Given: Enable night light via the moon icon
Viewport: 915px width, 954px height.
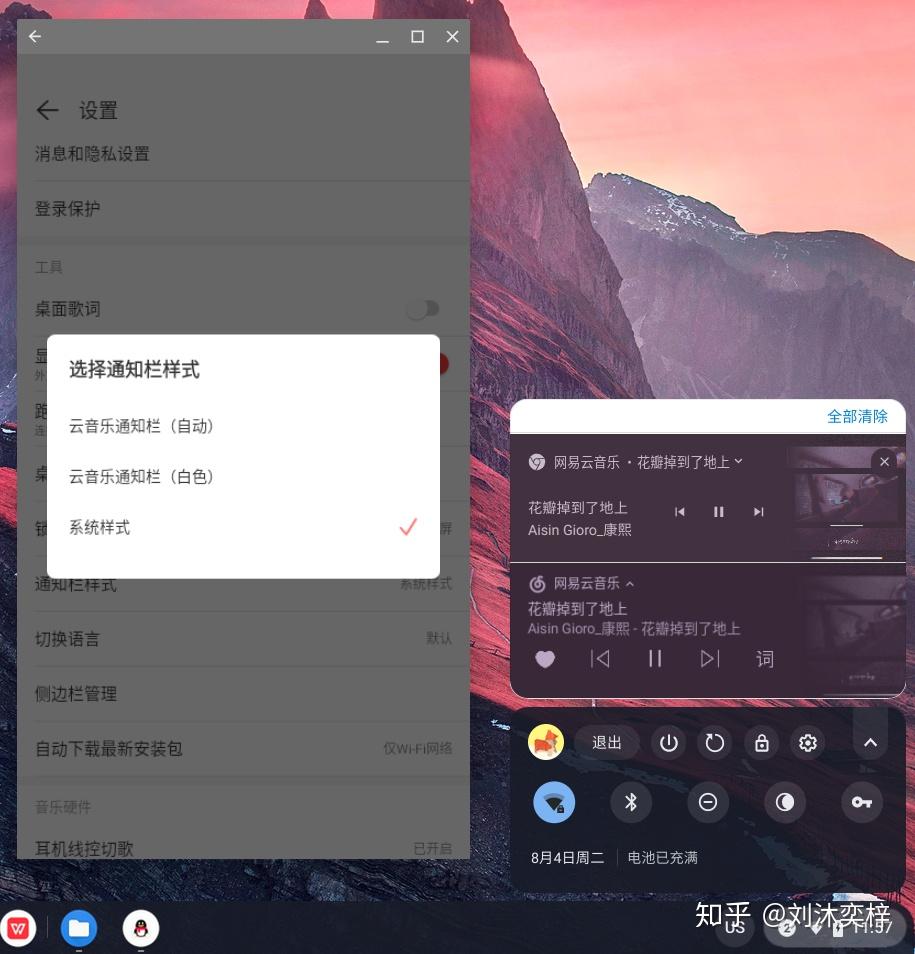Looking at the screenshot, I should click(784, 802).
